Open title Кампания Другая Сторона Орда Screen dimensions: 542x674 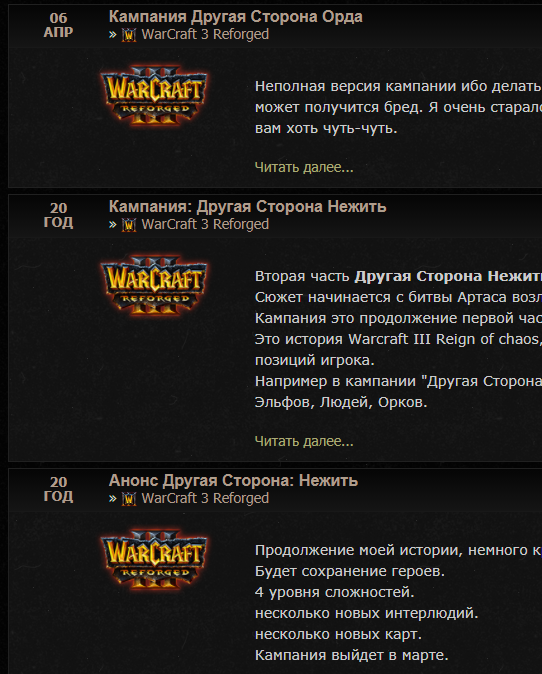click(236, 17)
